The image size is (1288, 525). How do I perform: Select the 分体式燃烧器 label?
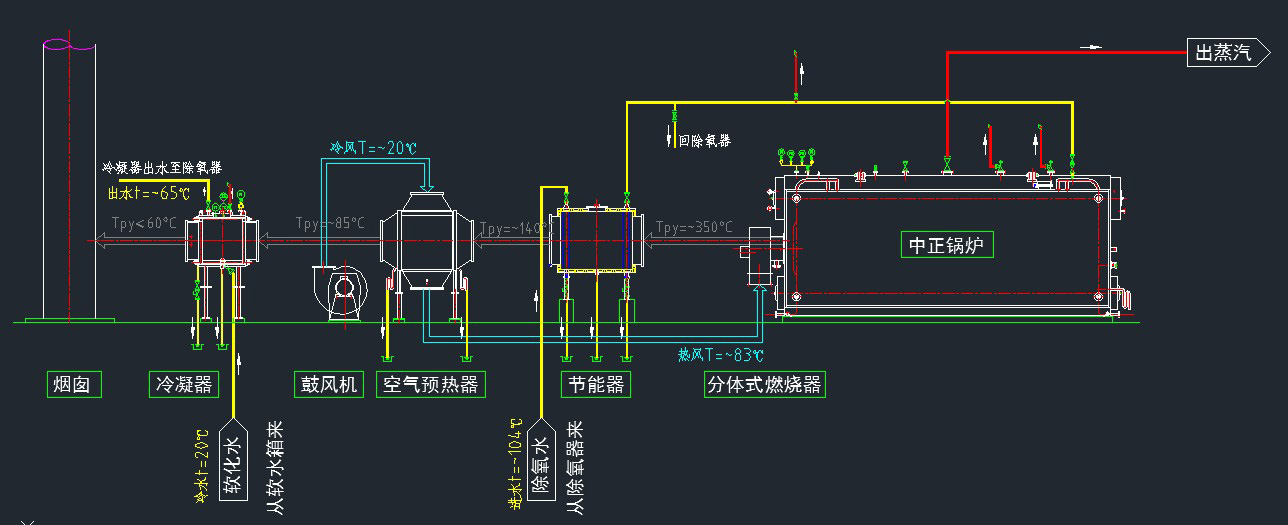[765, 384]
